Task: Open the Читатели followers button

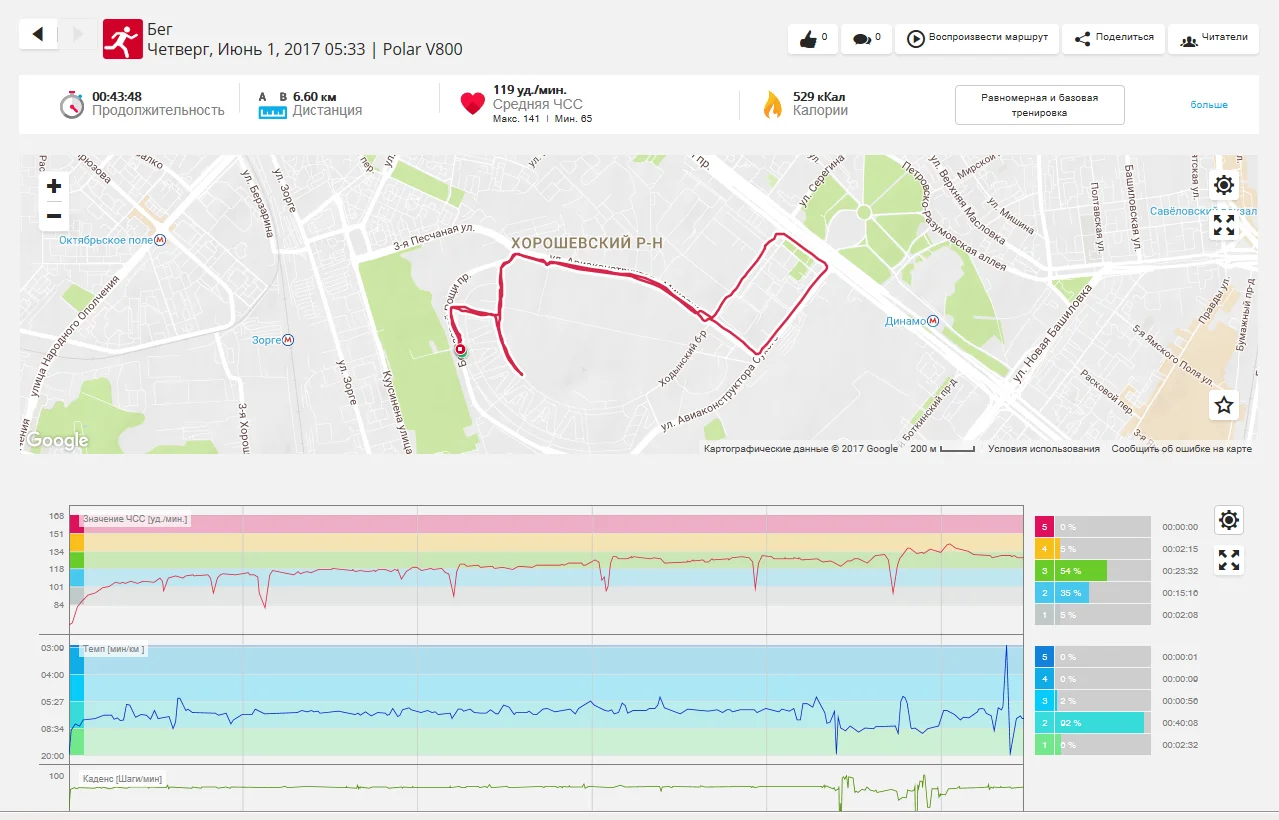Action: (x=1213, y=39)
